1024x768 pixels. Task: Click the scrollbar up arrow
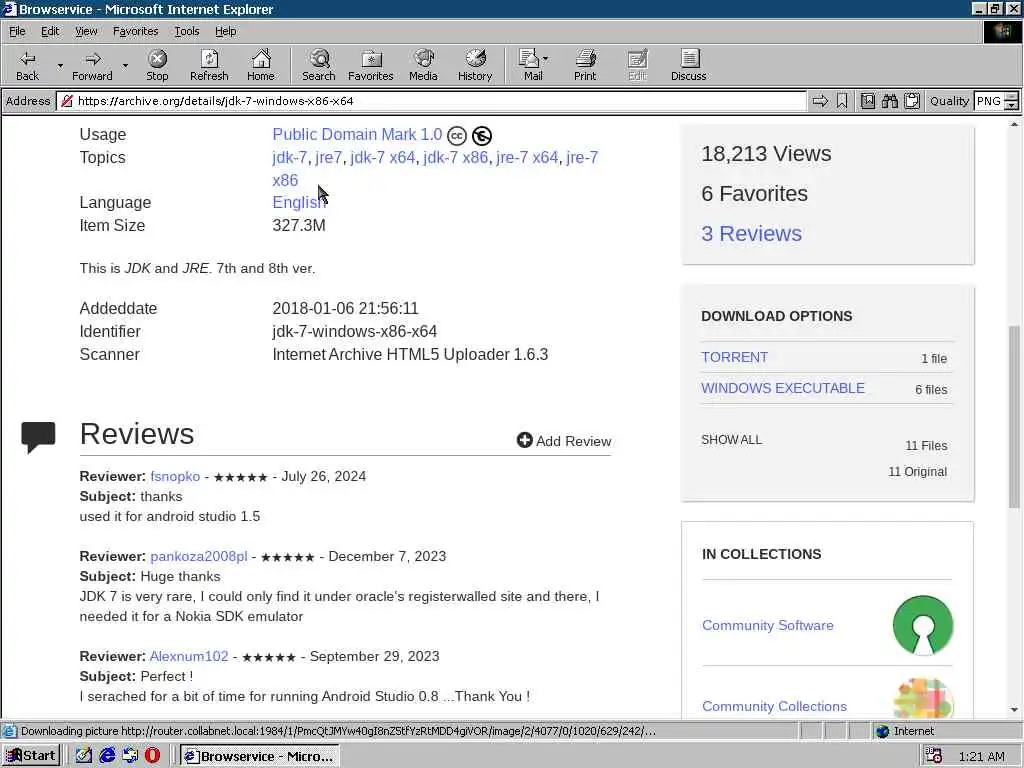[1014, 123]
